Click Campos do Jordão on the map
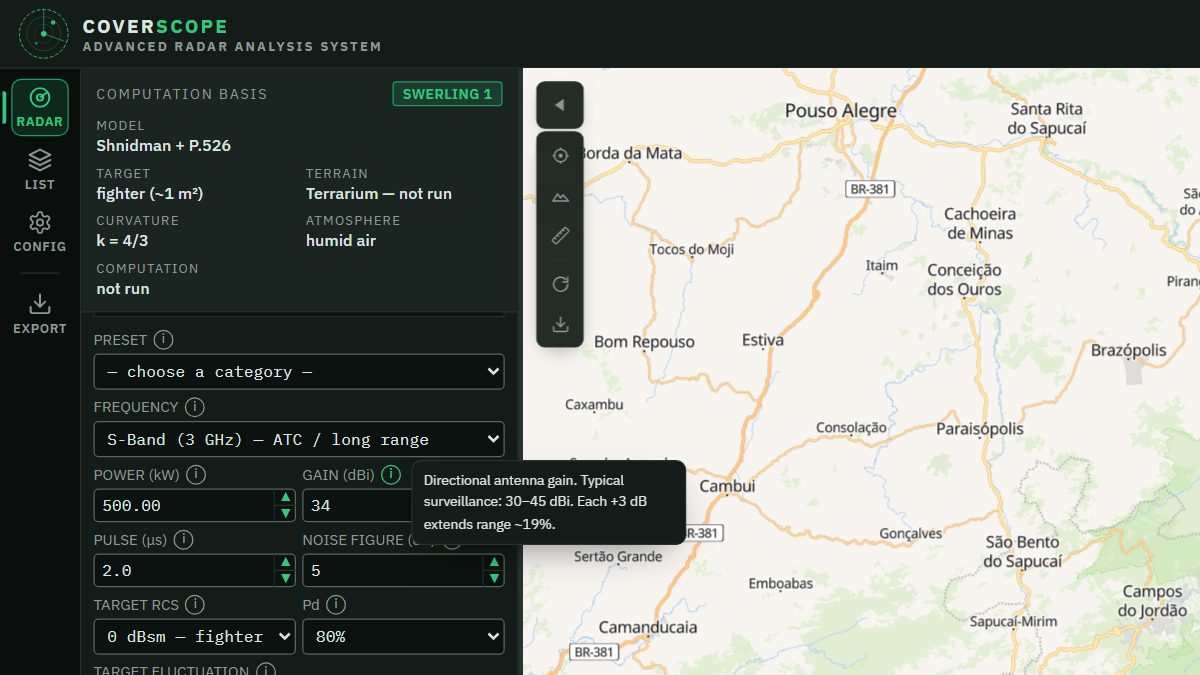1200x675 pixels. click(1153, 602)
